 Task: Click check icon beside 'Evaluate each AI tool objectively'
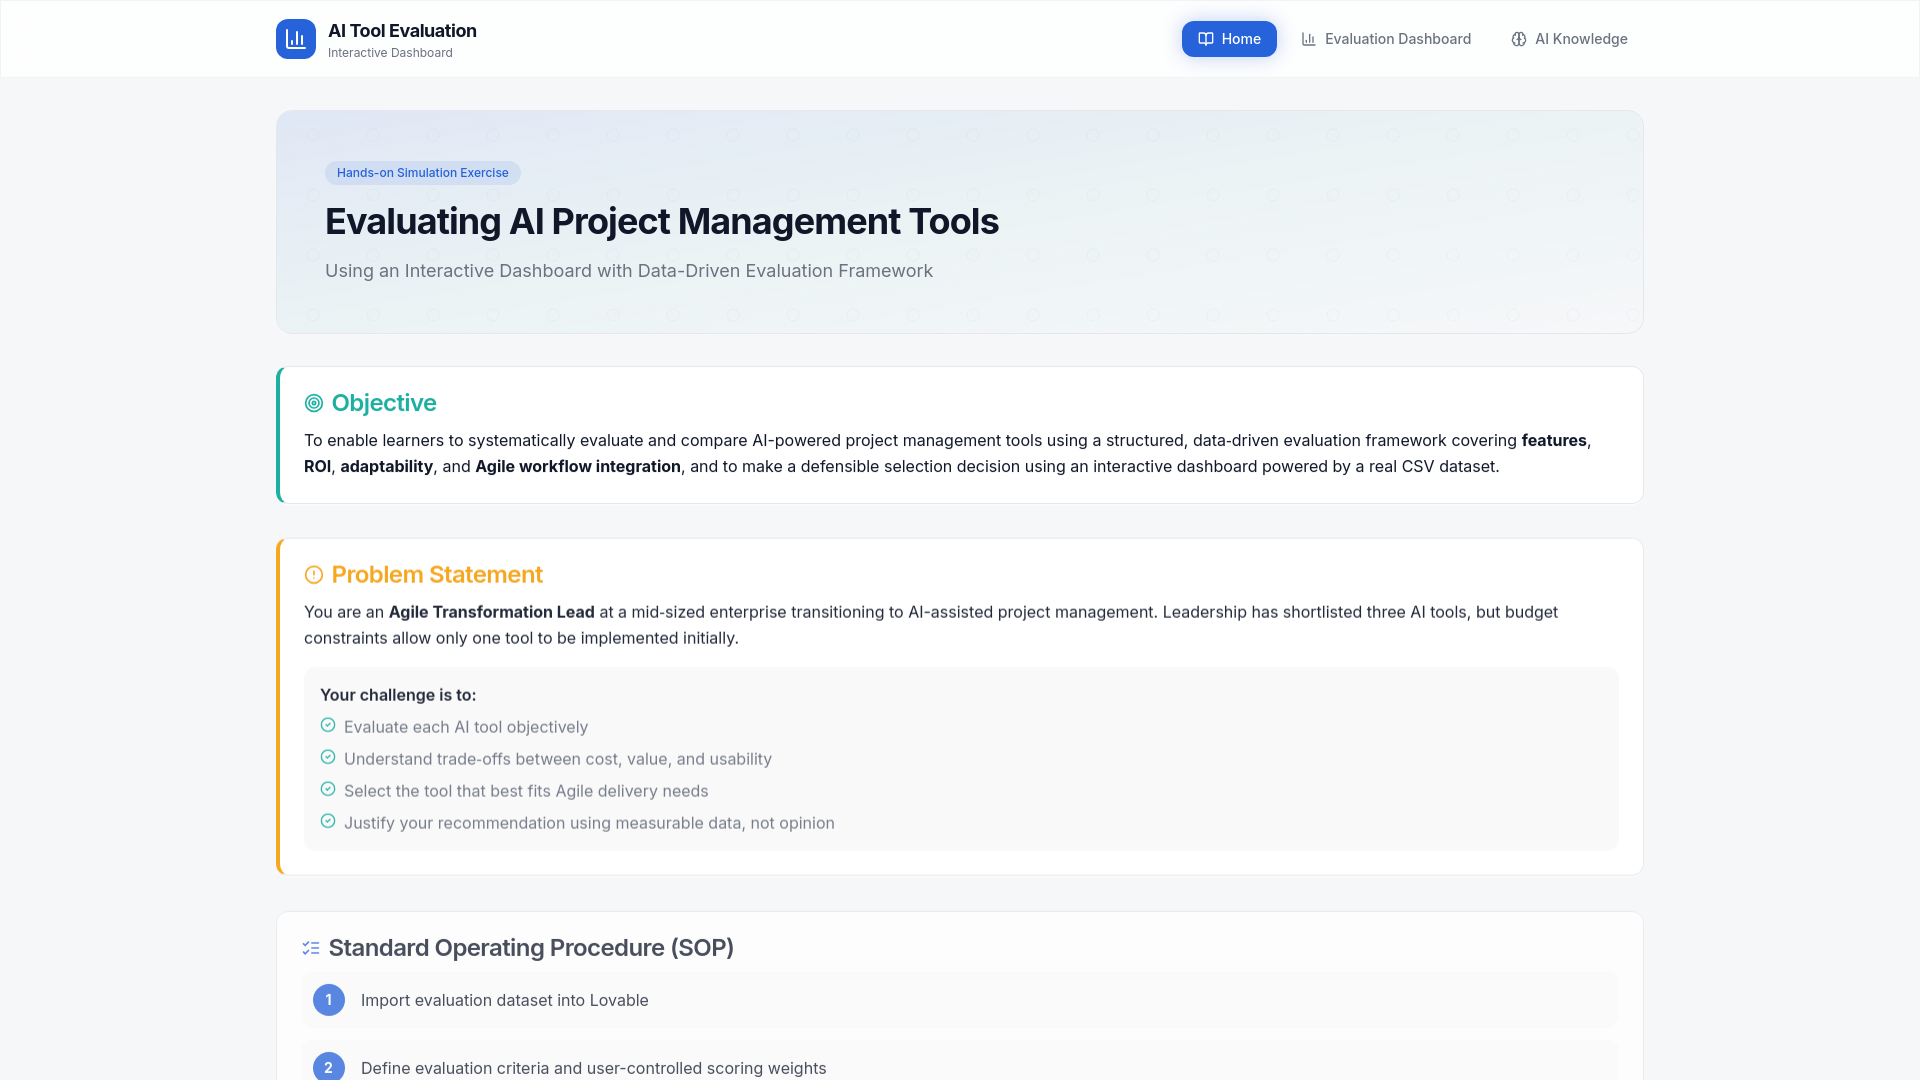pyautogui.click(x=328, y=725)
